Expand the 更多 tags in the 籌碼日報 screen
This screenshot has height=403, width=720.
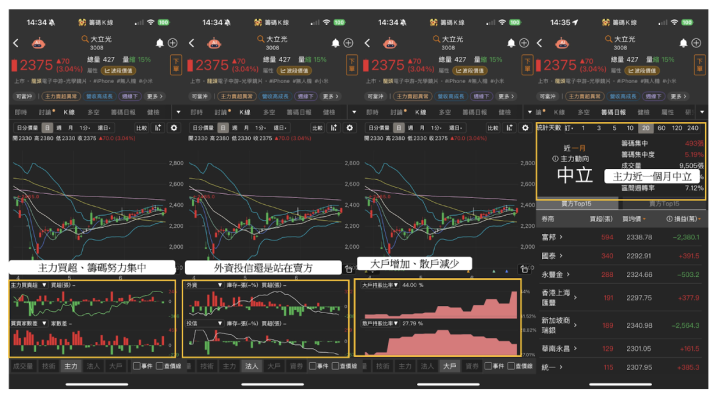[x=678, y=96]
